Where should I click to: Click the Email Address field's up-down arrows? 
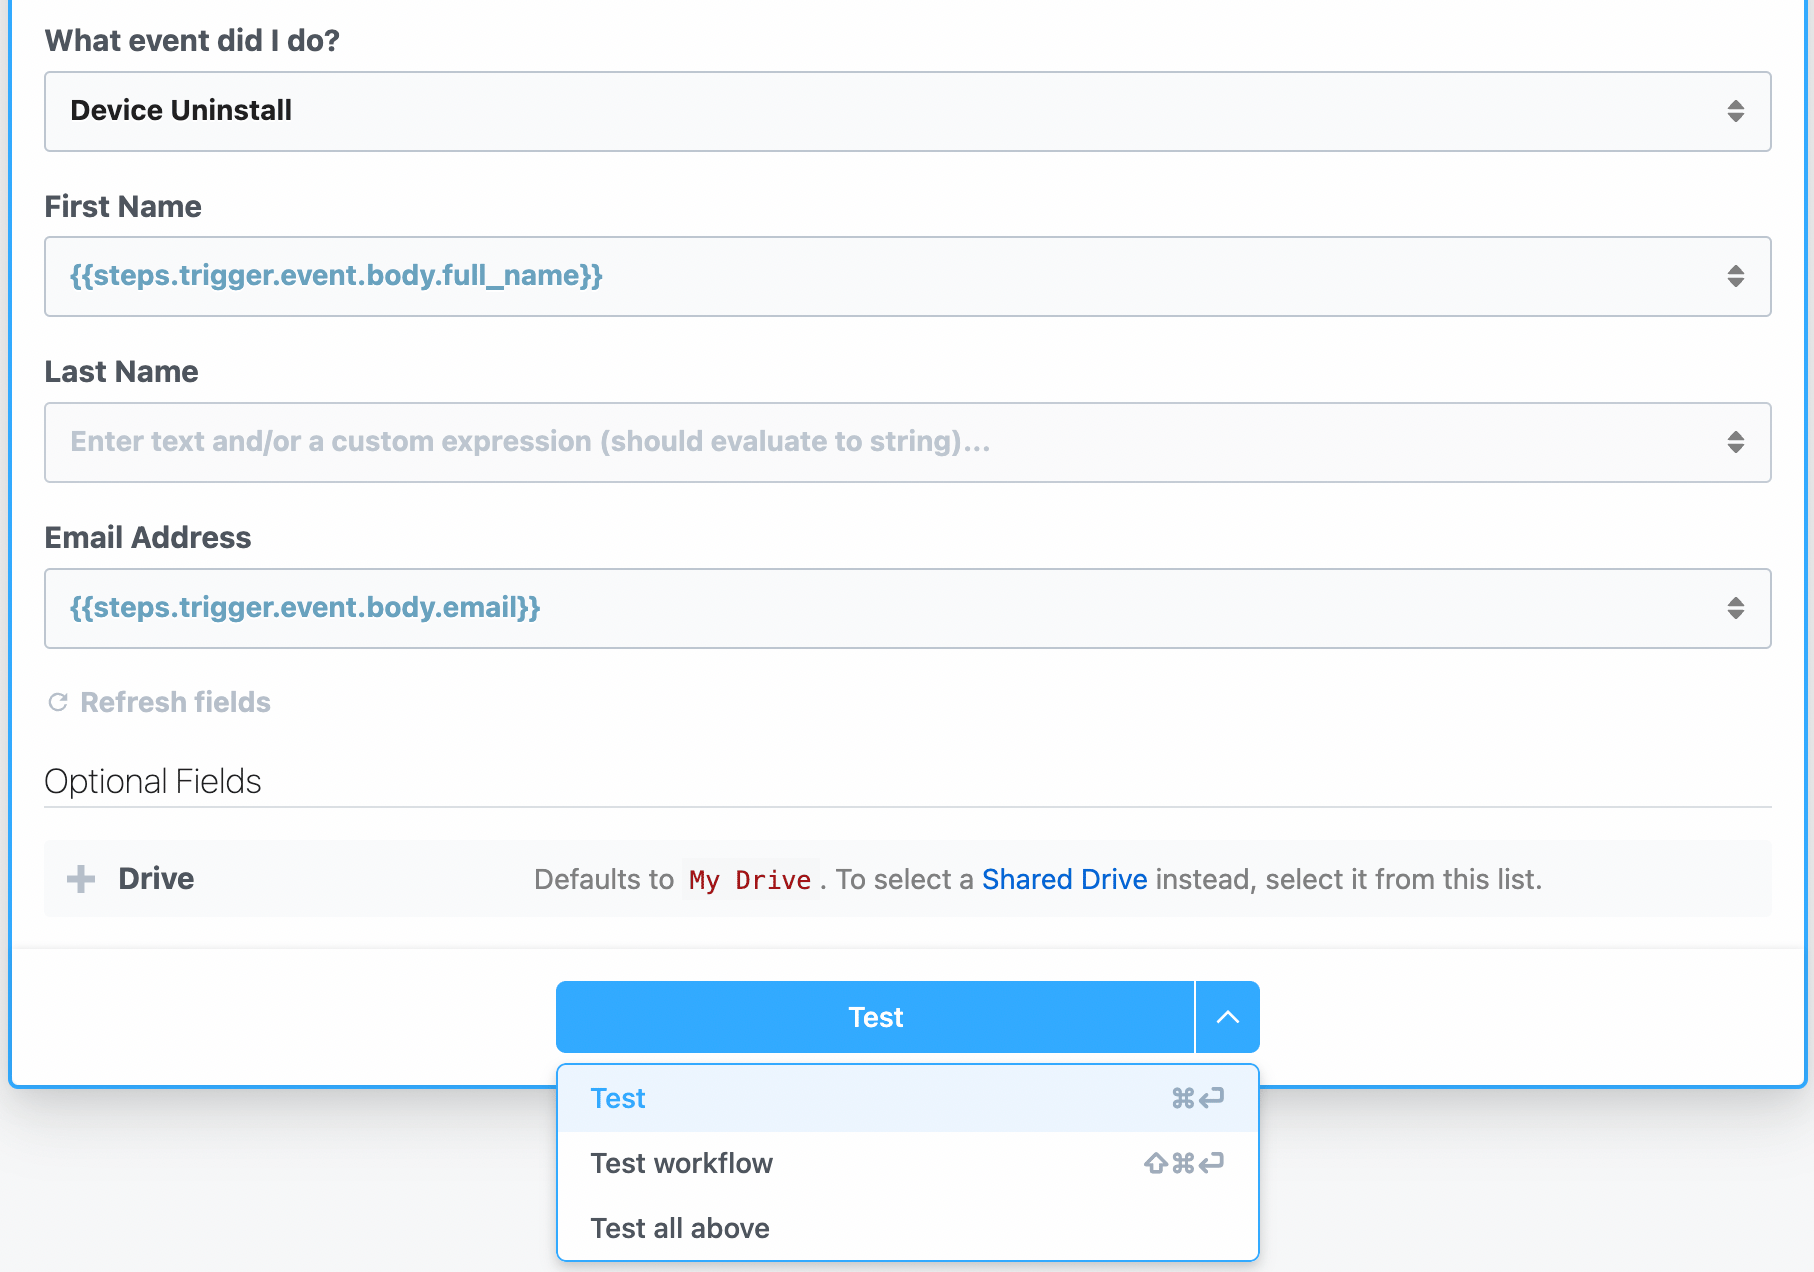click(x=1735, y=608)
